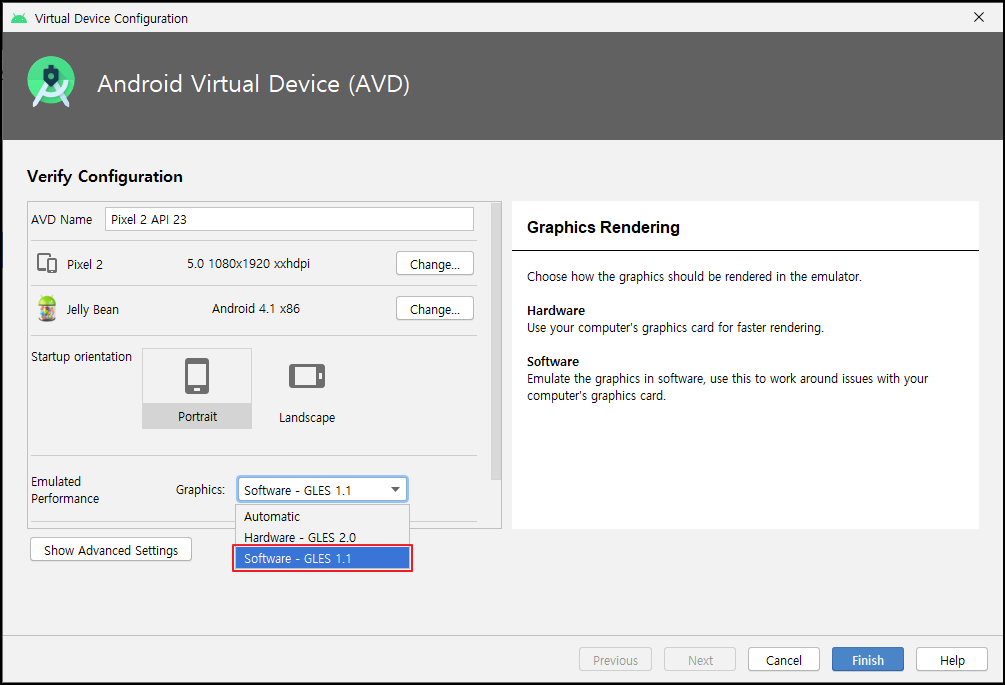Screen dimensions: 1005x685
Task: Click the Pixel 2 device icon
Action: coord(47,263)
